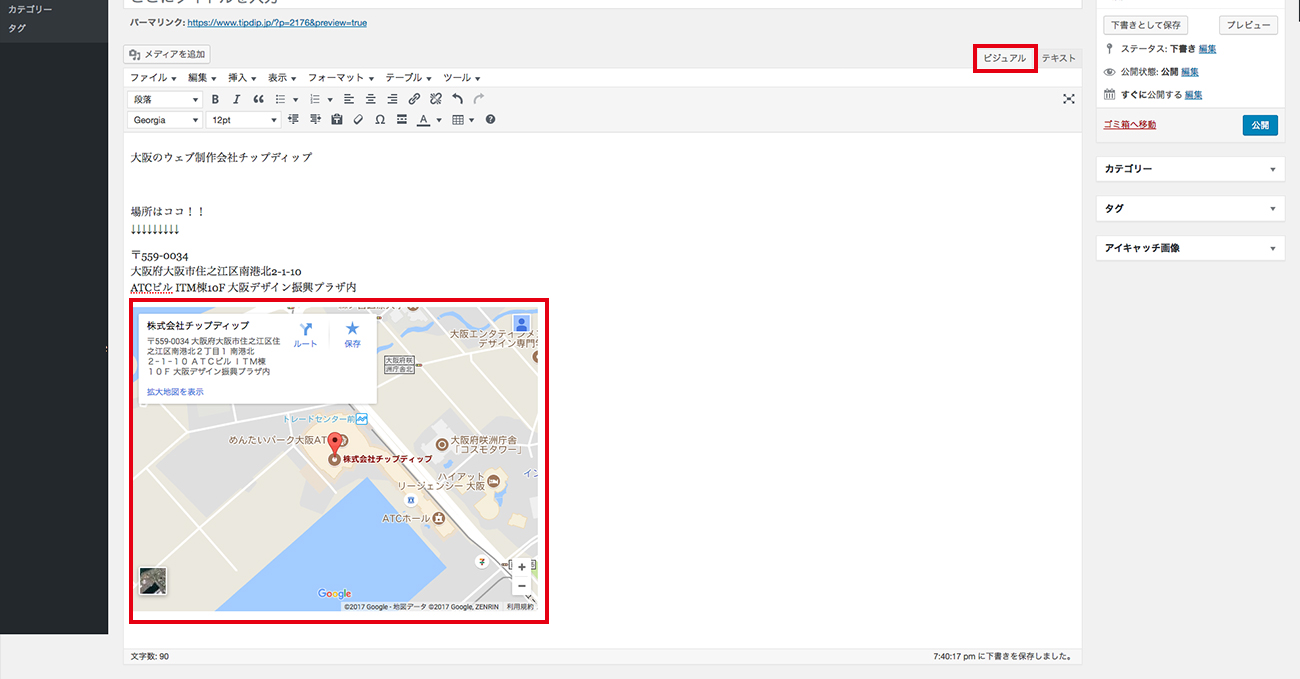The height and width of the screenshot is (679, 1300).
Task: Toggle bold formatting in the editor toolbar
Action: click(214, 99)
